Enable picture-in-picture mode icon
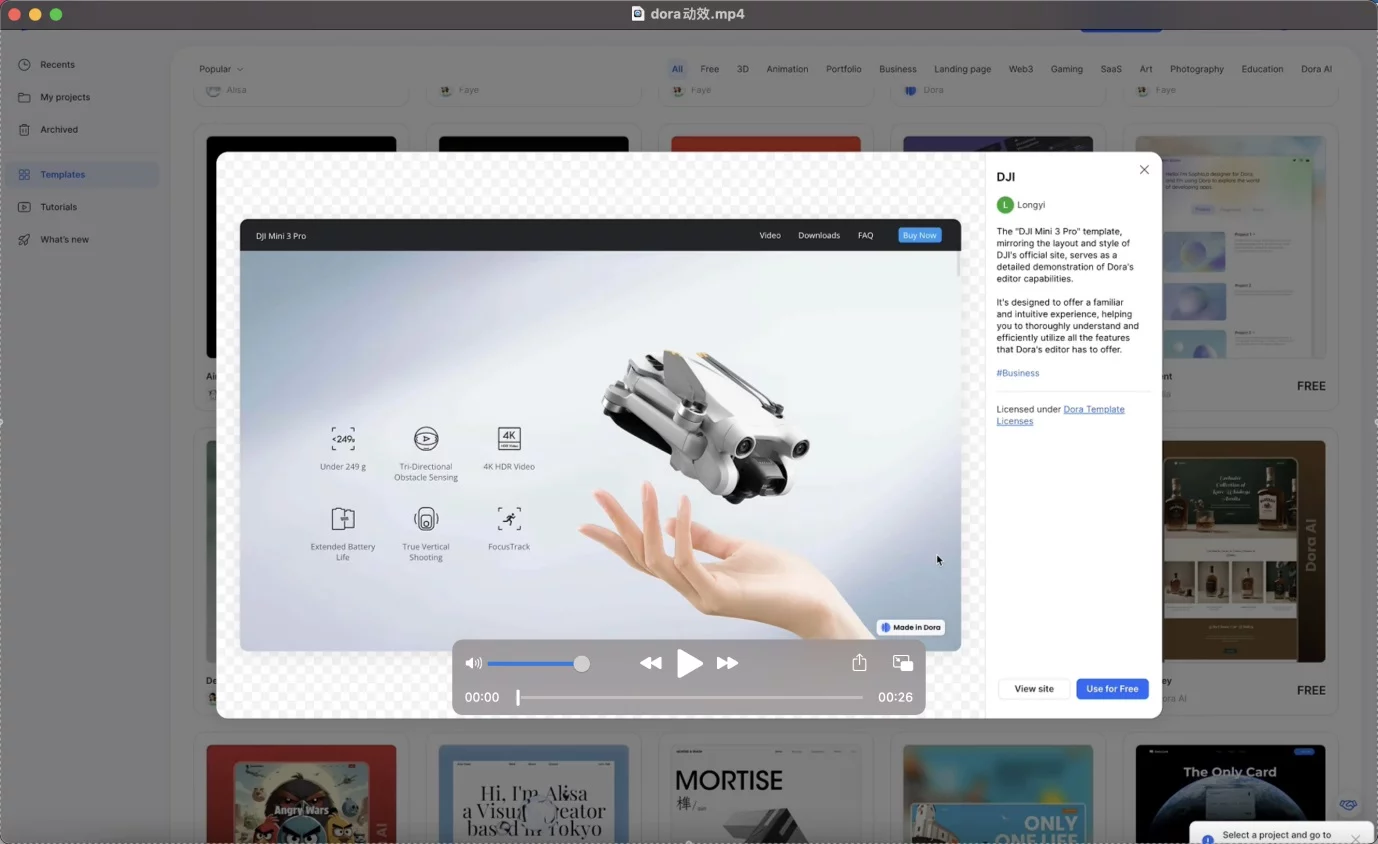This screenshot has height=844, width=1378. [902, 663]
